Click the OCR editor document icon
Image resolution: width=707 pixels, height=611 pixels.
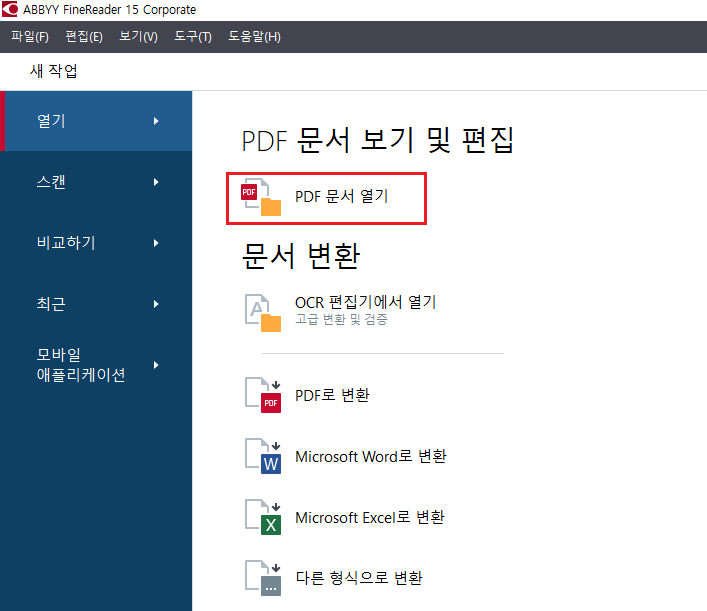pos(262,313)
